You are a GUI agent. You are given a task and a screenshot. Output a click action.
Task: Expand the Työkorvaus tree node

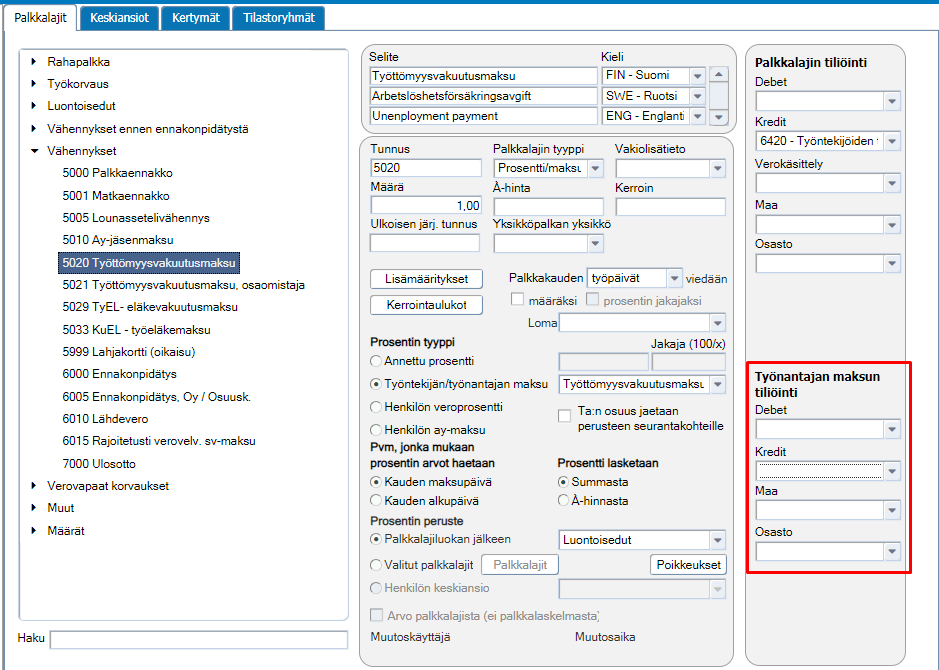pos(34,84)
